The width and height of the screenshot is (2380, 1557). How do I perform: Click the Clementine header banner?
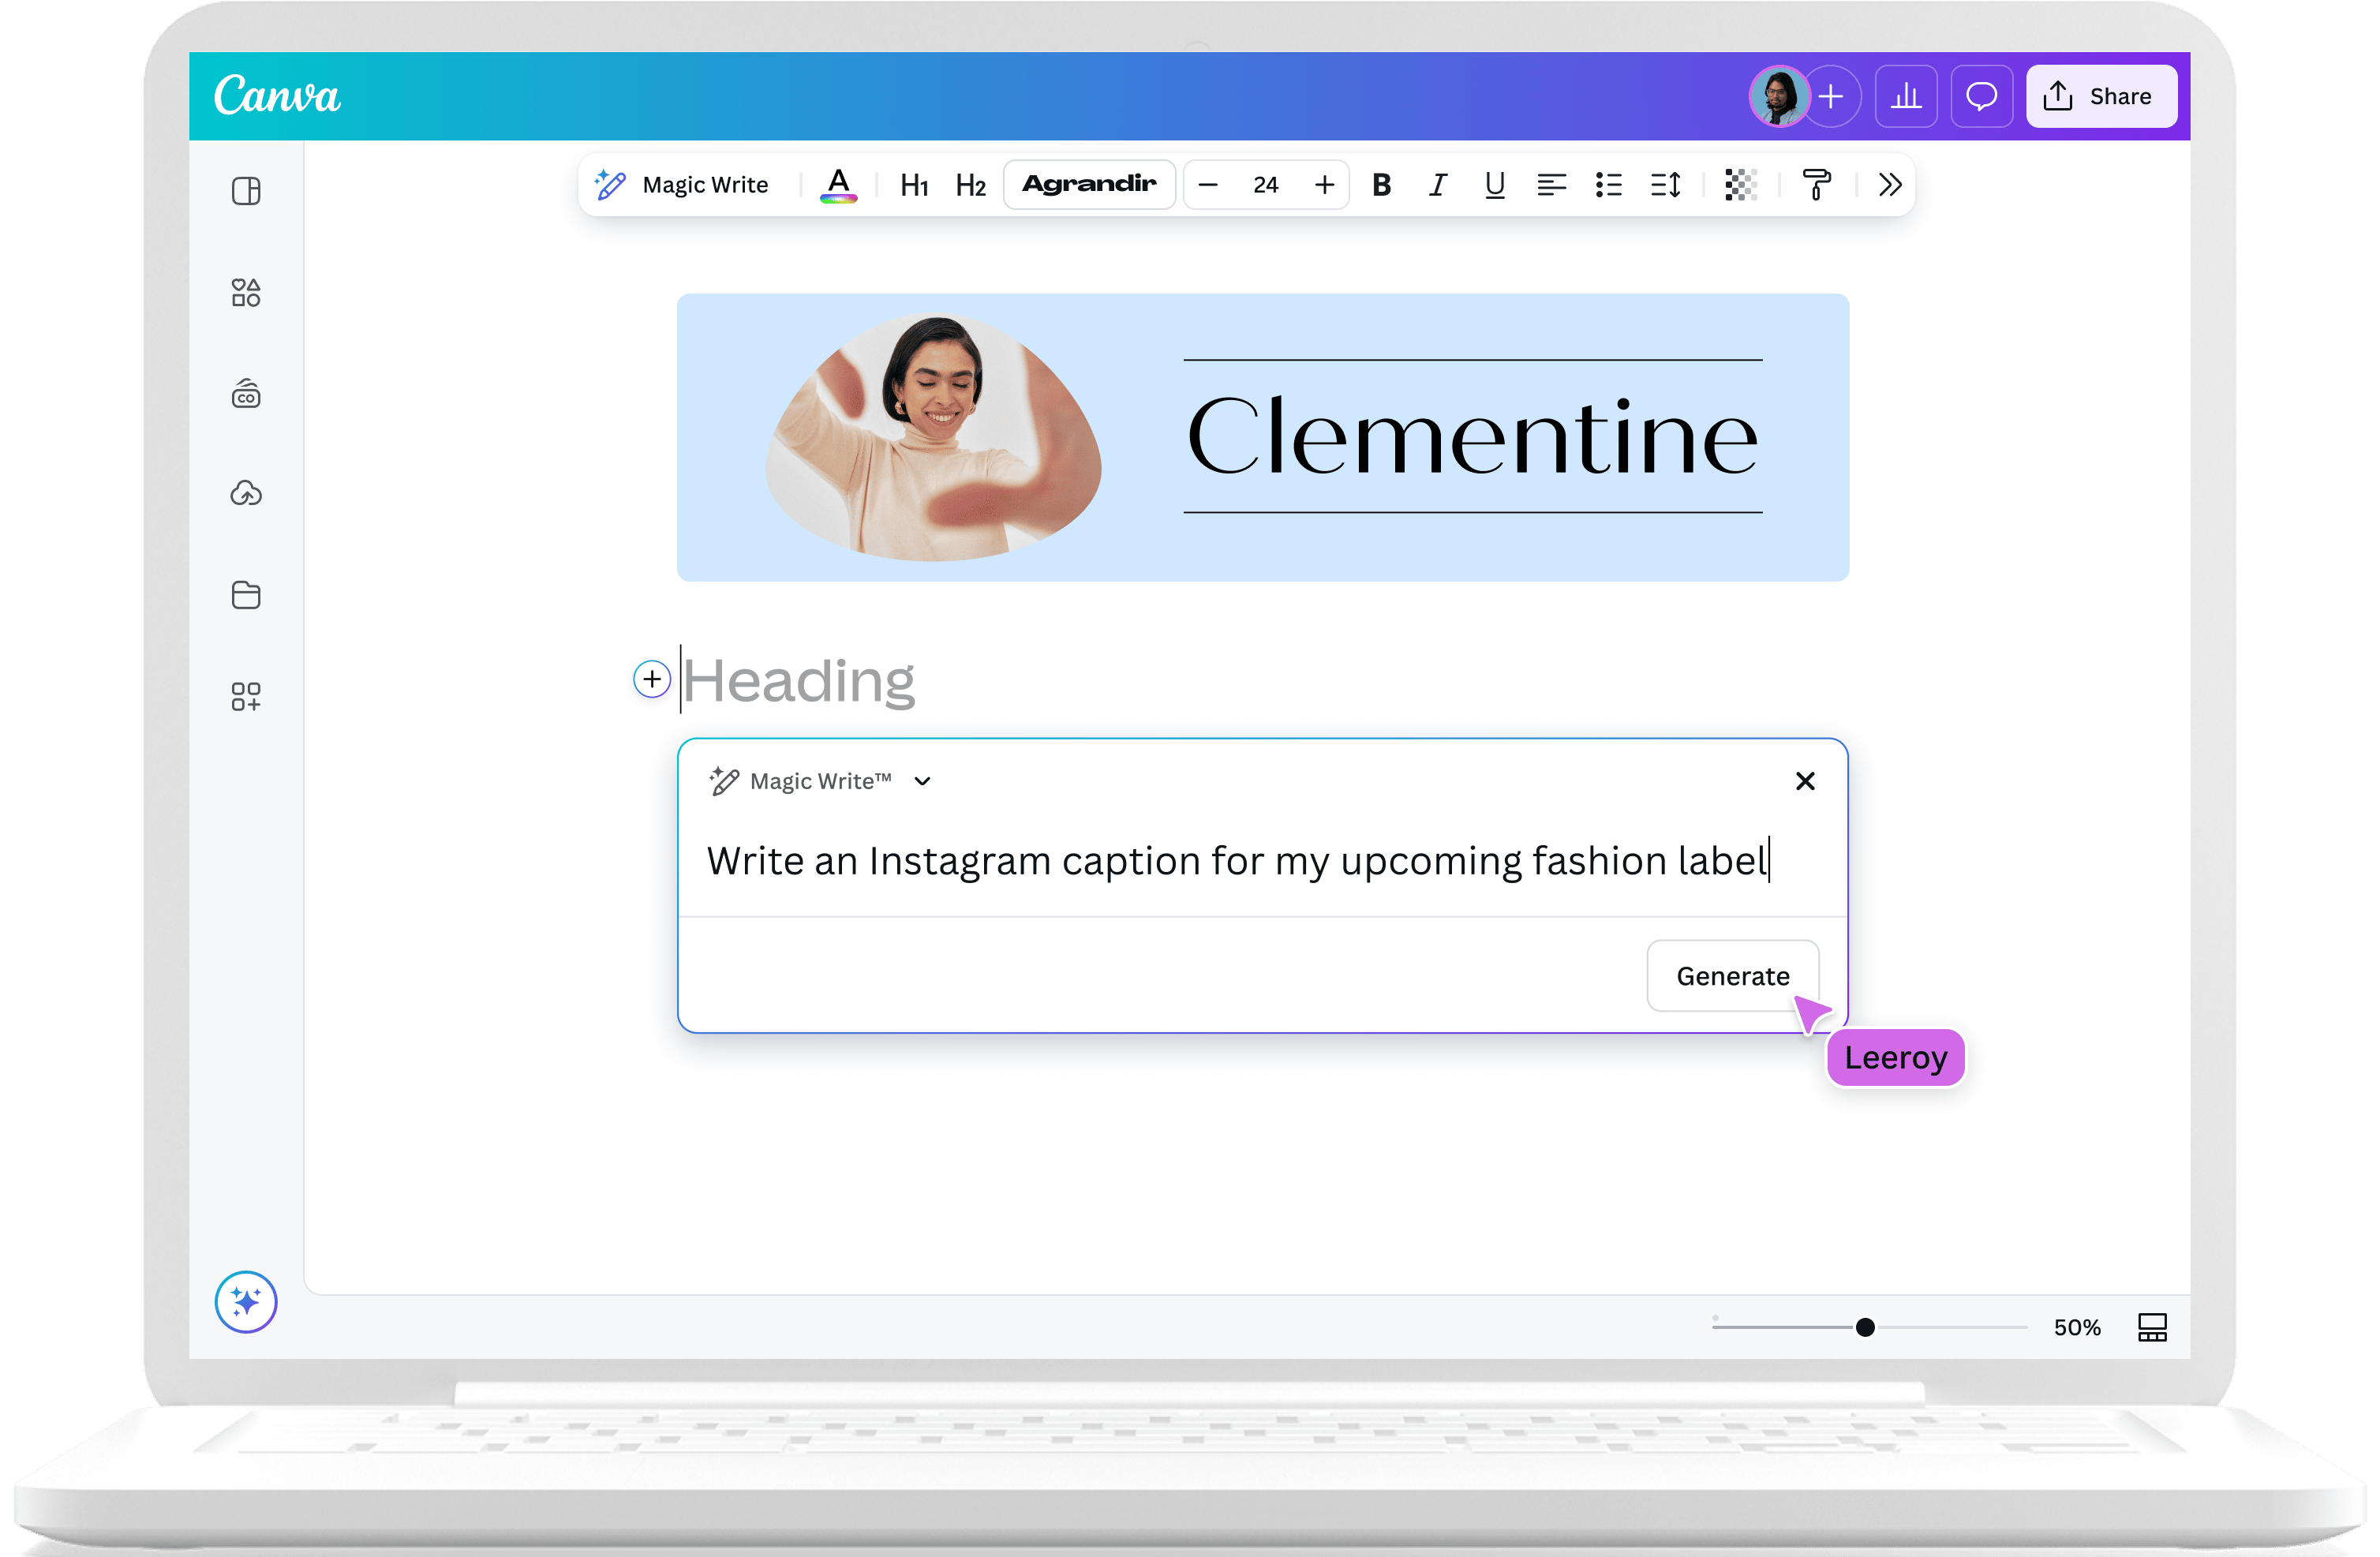point(1262,437)
